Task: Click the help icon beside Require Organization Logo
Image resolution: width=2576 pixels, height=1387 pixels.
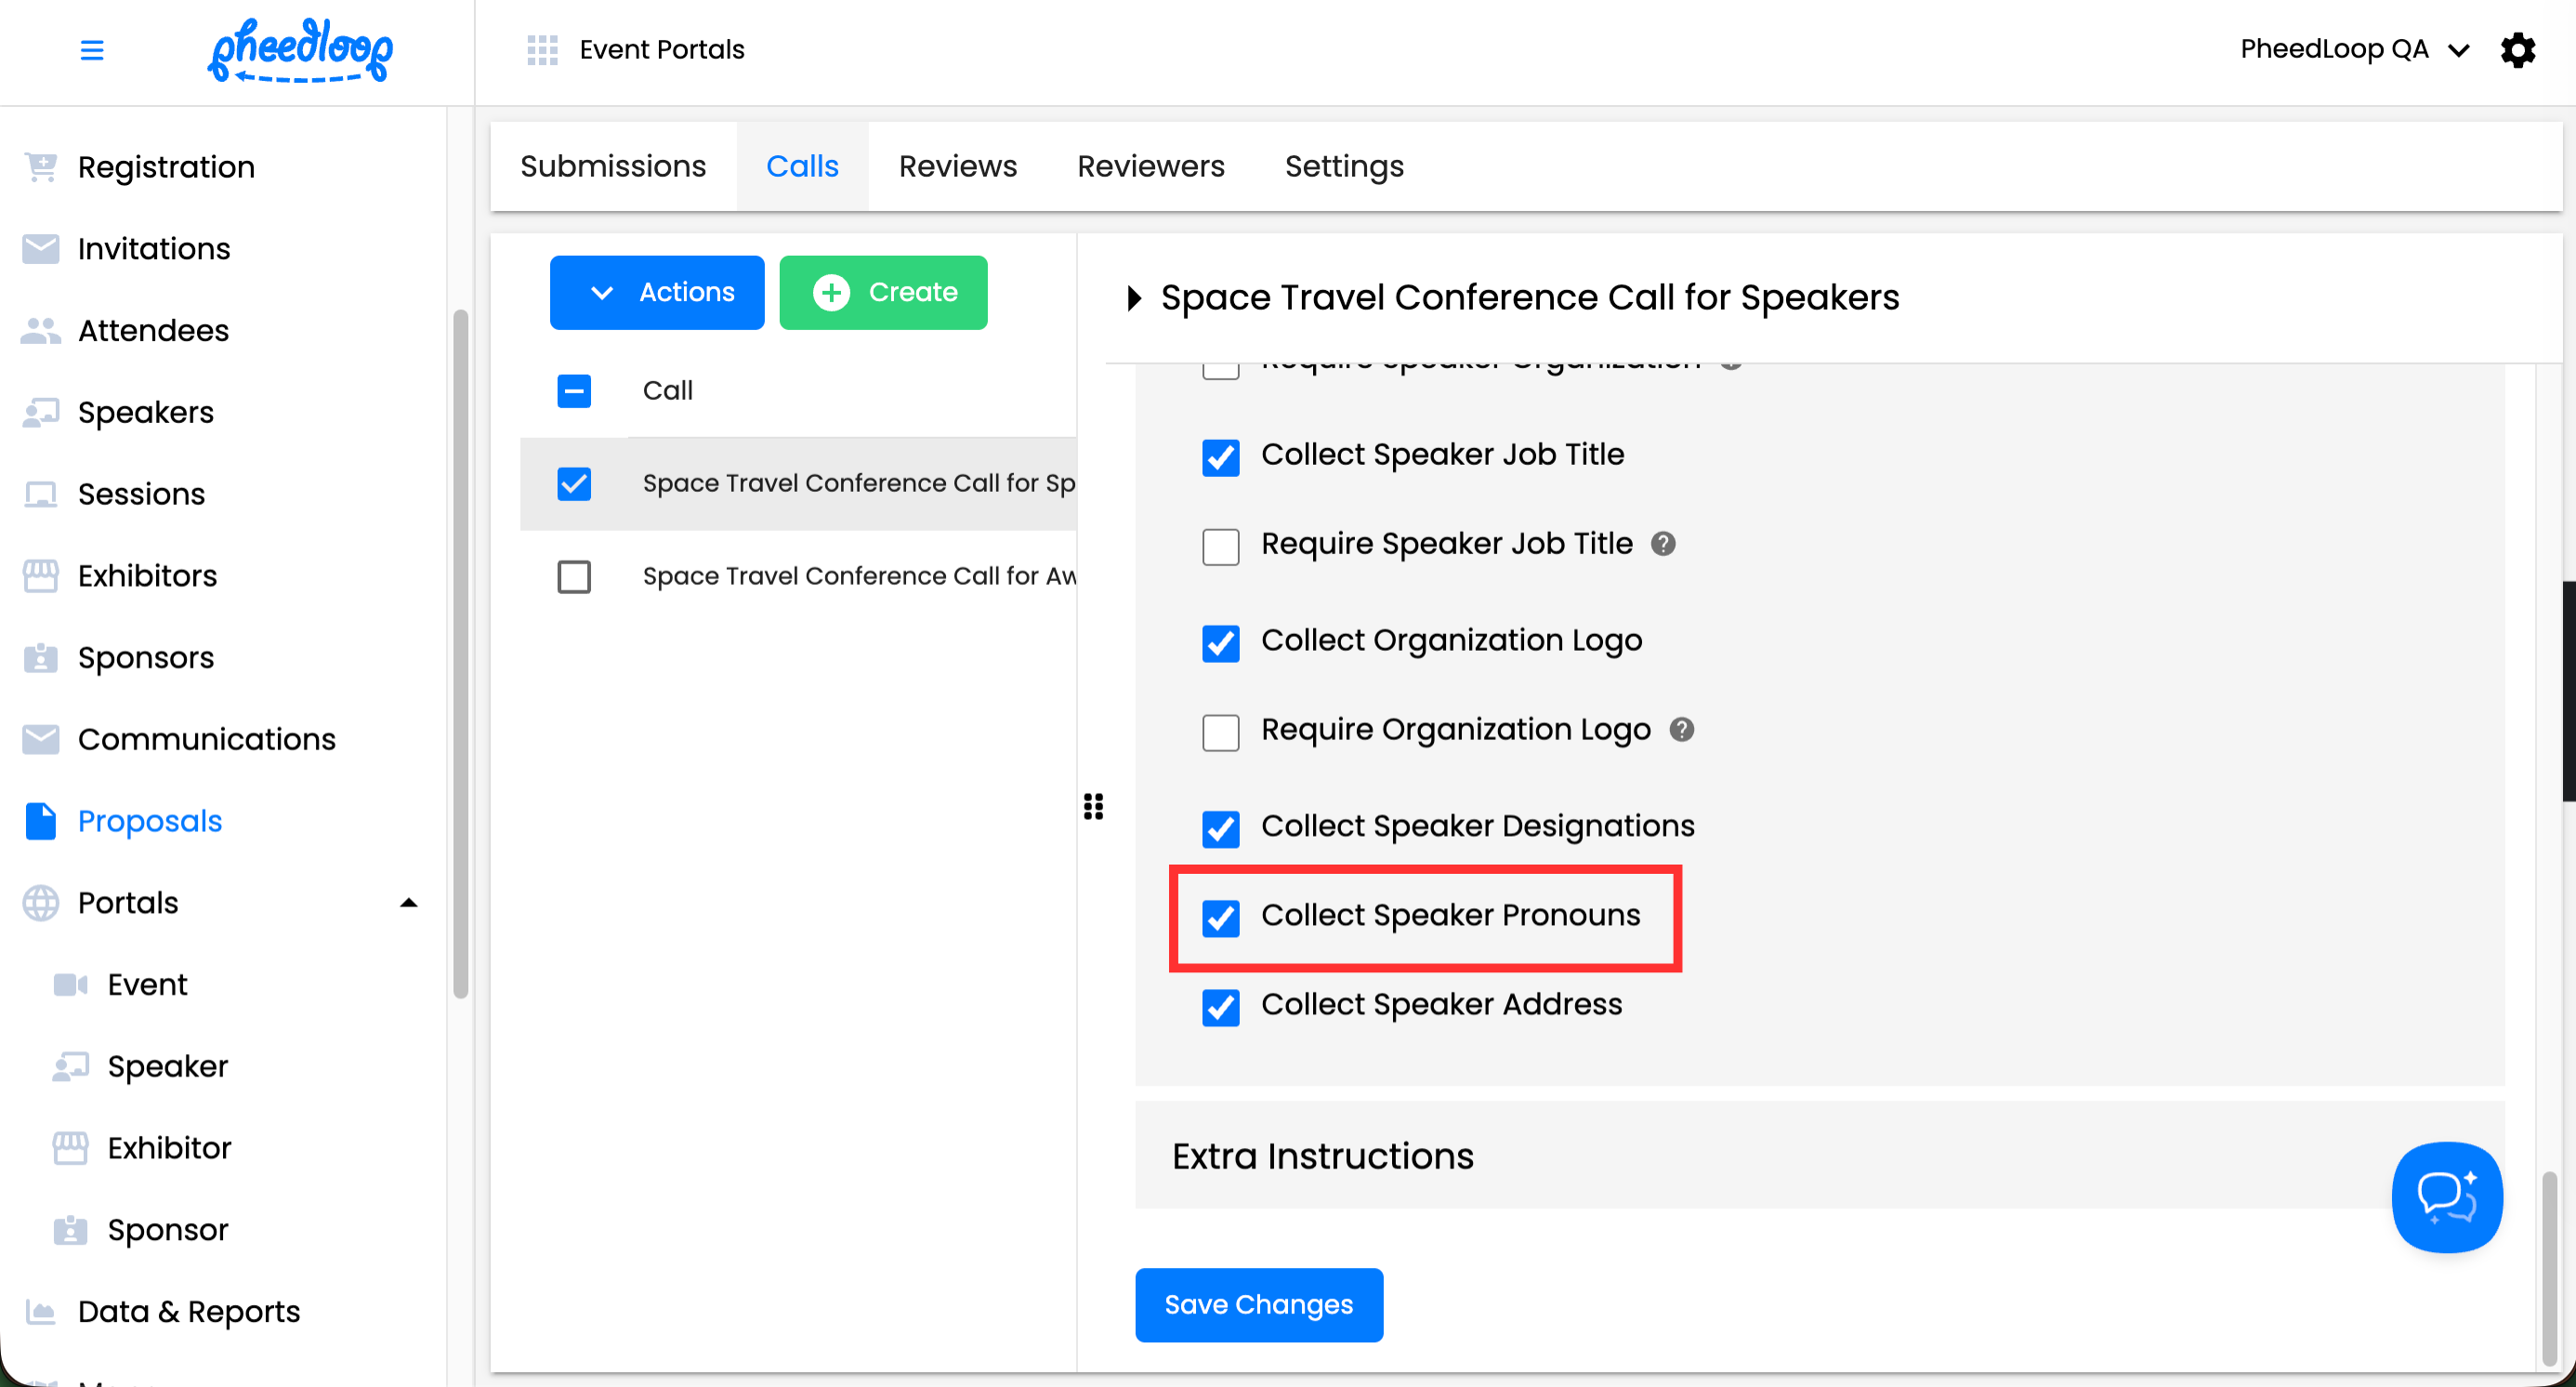Action: tap(1681, 730)
